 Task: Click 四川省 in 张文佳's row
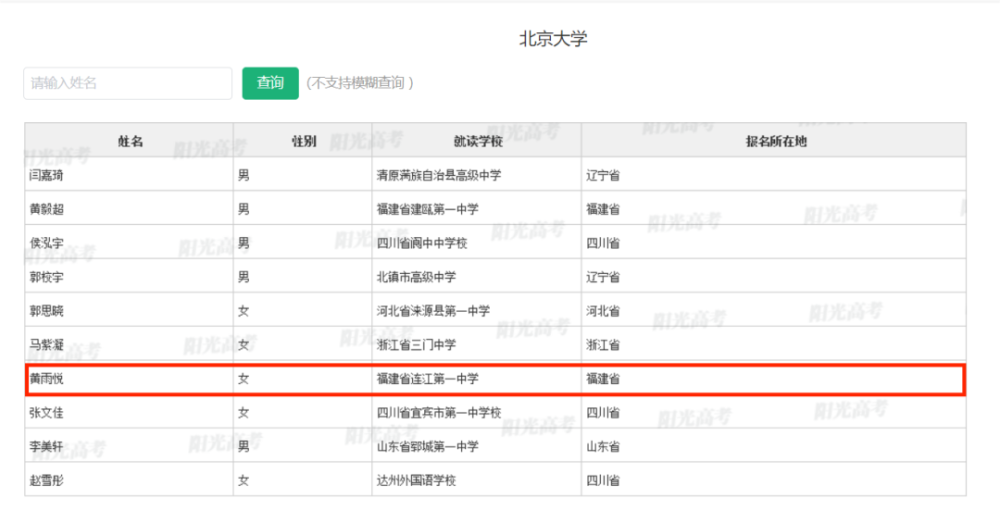tap(603, 413)
